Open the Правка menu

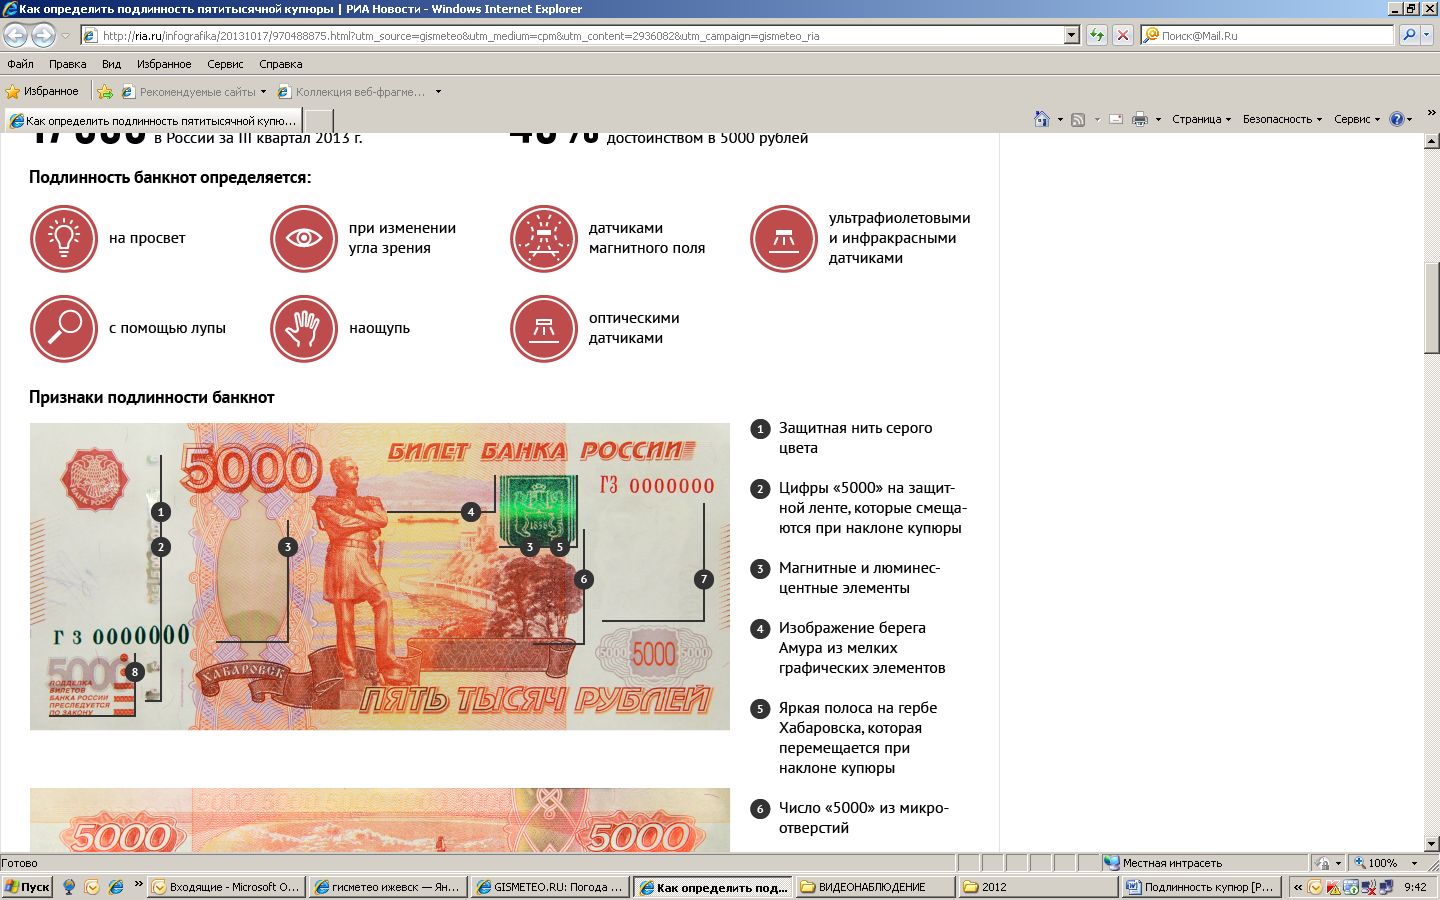click(67, 64)
